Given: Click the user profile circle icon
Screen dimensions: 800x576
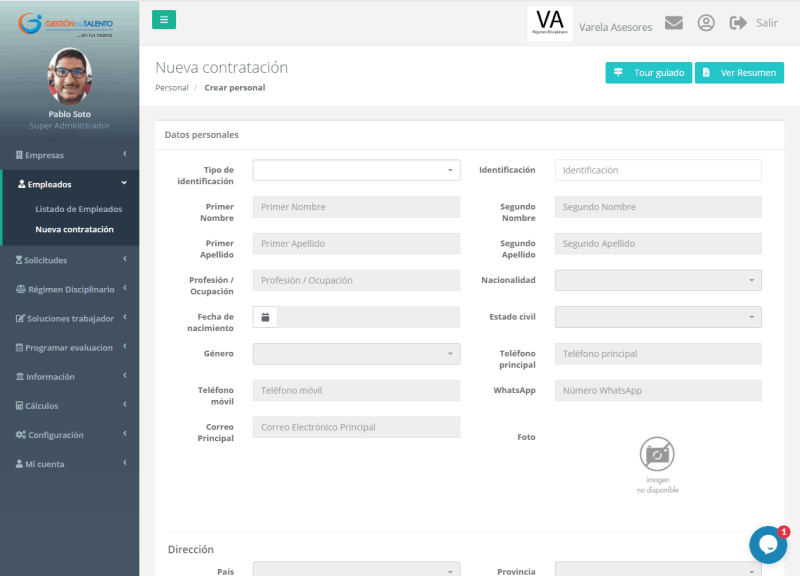Looking at the screenshot, I should [x=706, y=23].
